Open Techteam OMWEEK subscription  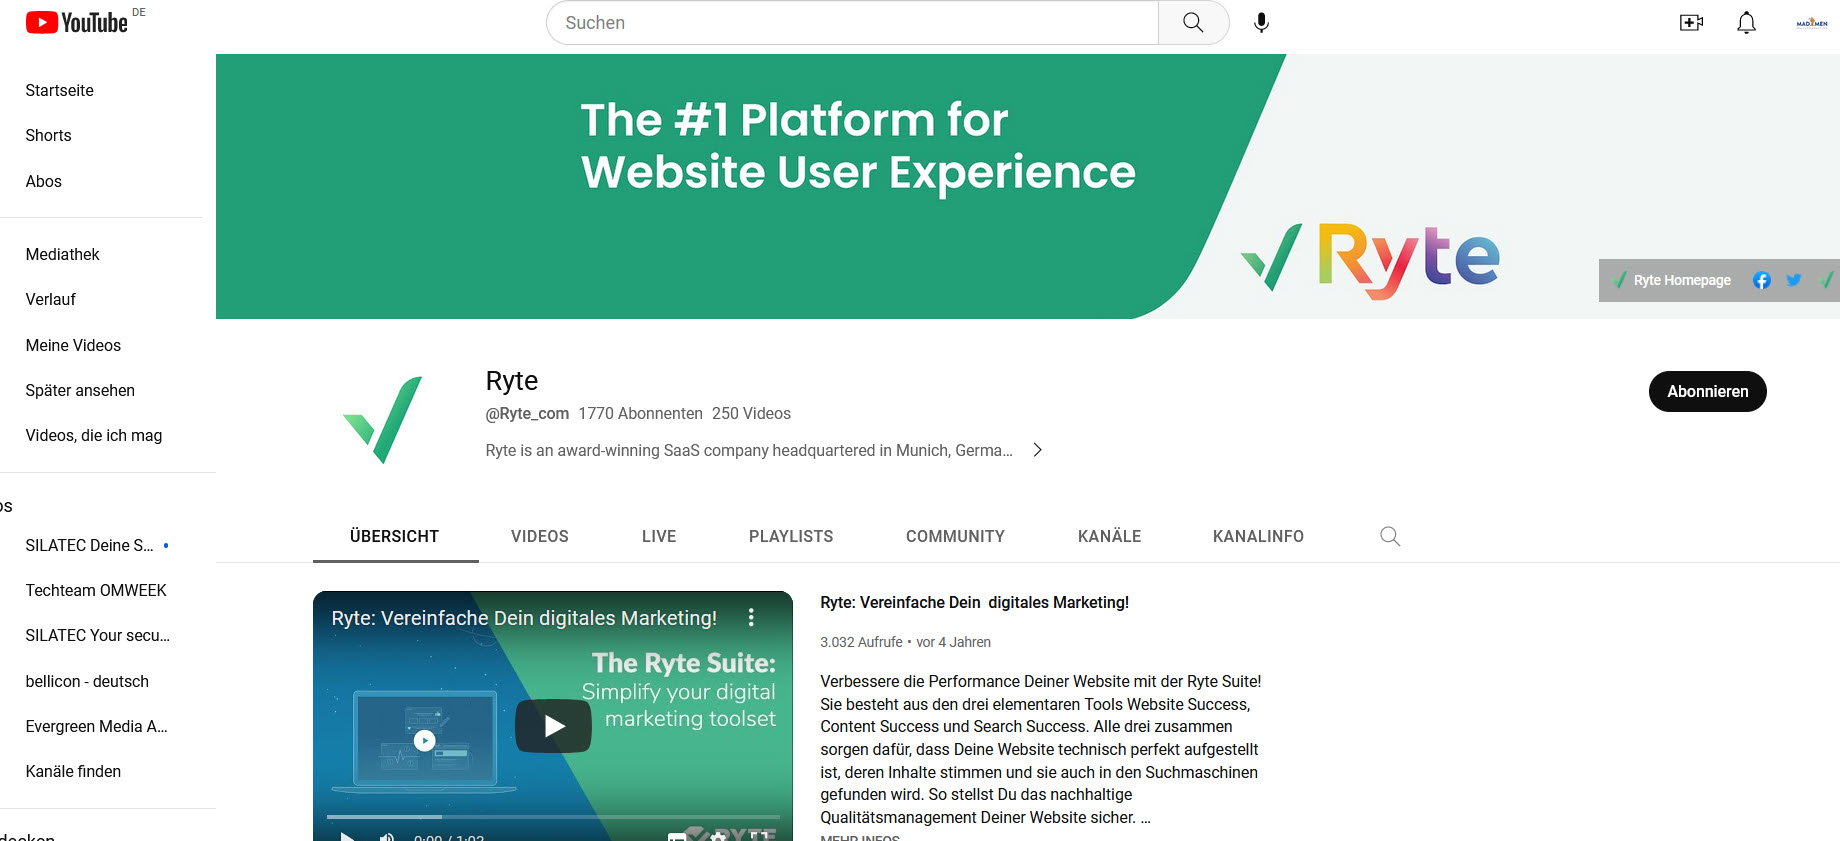(96, 590)
